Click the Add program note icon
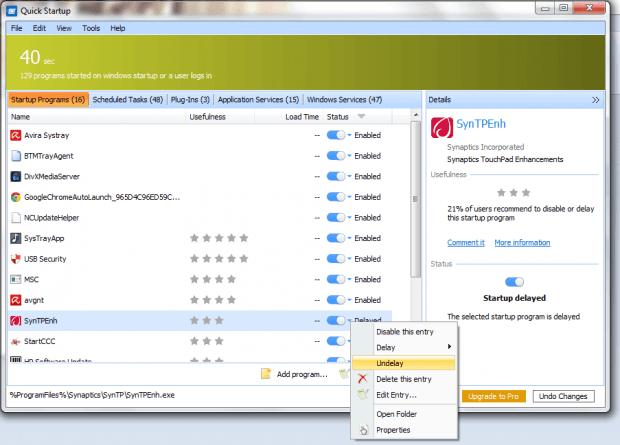The height and width of the screenshot is (445, 620). pyautogui.click(x=266, y=374)
